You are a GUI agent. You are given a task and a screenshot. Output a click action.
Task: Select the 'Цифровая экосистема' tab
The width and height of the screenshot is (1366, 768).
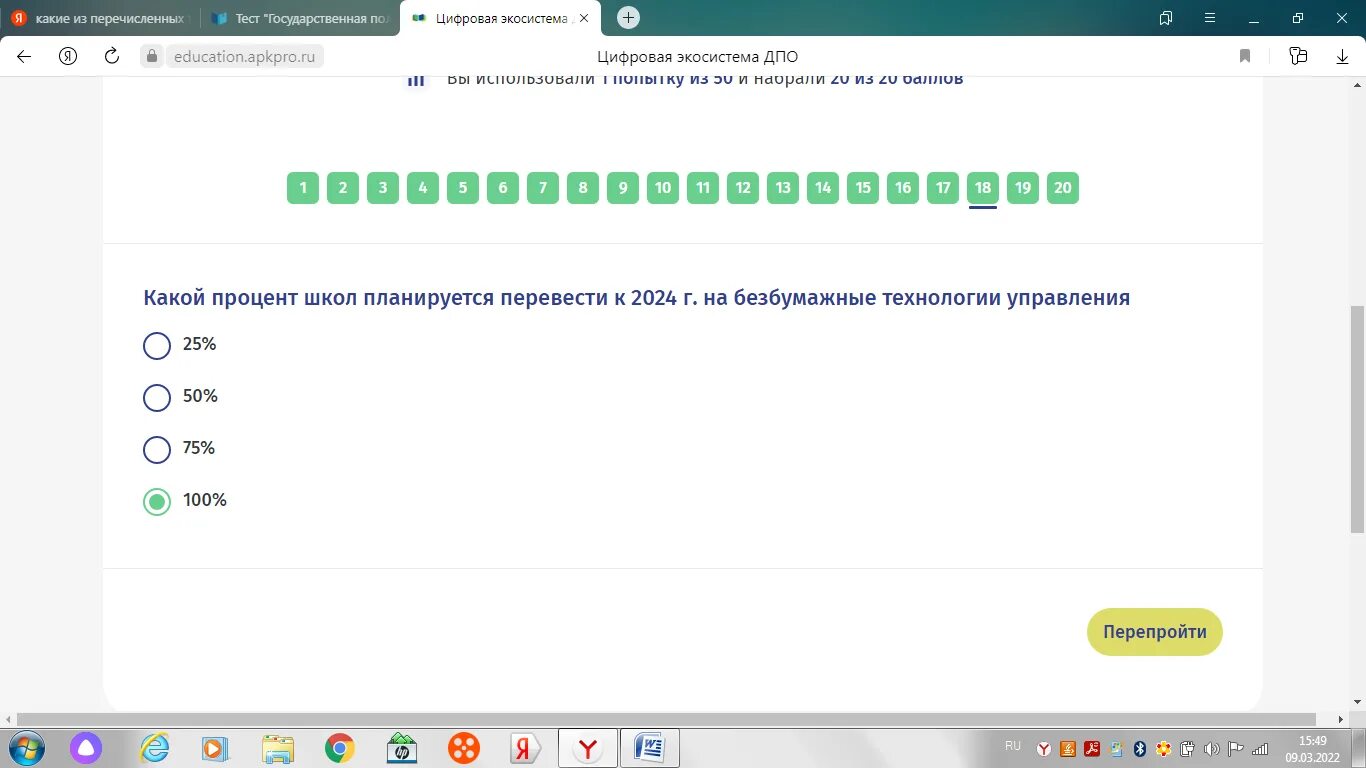click(x=500, y=18)
